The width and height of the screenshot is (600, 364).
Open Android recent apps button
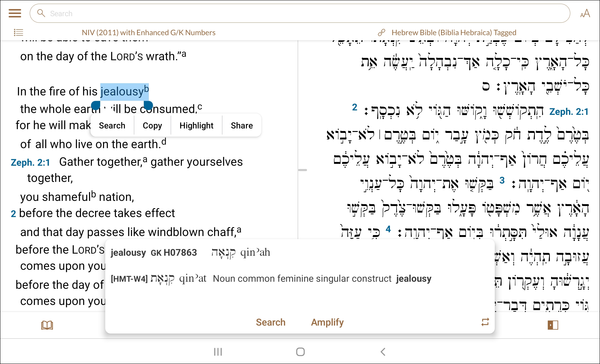click(218, 352)
